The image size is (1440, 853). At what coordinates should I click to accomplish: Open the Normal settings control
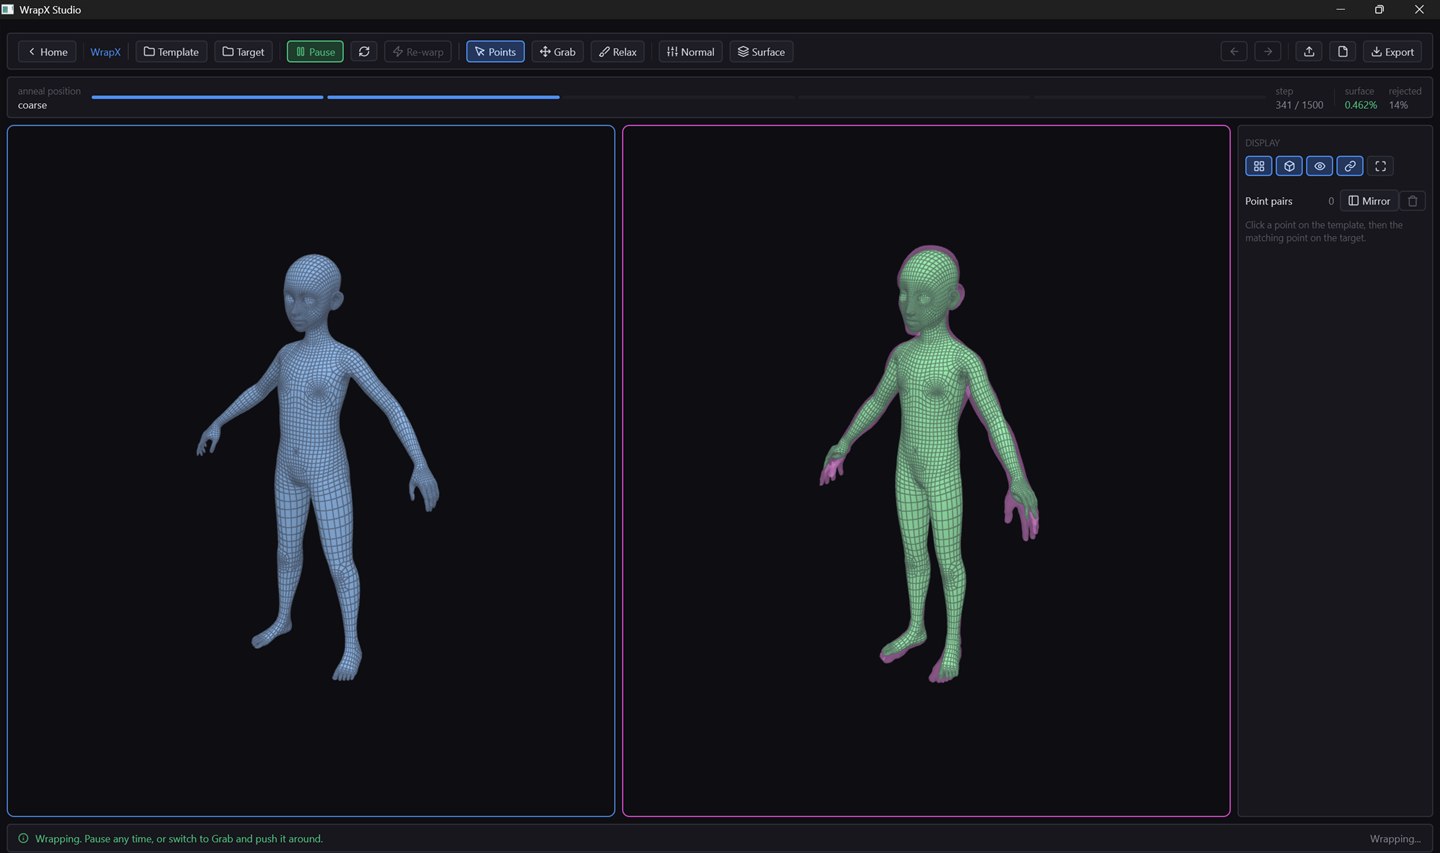[690, 52]
